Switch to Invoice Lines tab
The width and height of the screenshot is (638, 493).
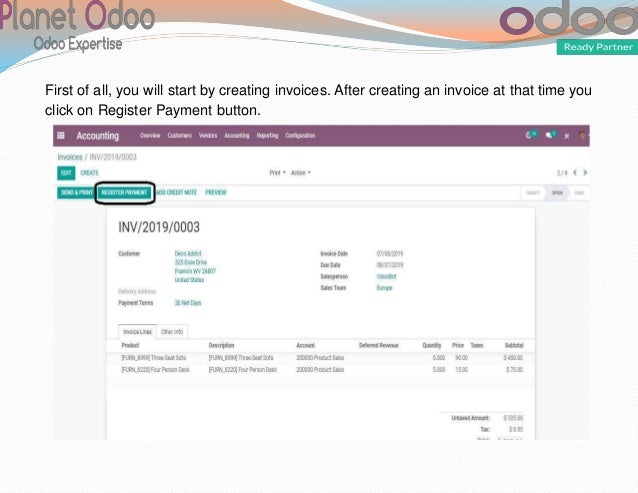coord(137,332)
